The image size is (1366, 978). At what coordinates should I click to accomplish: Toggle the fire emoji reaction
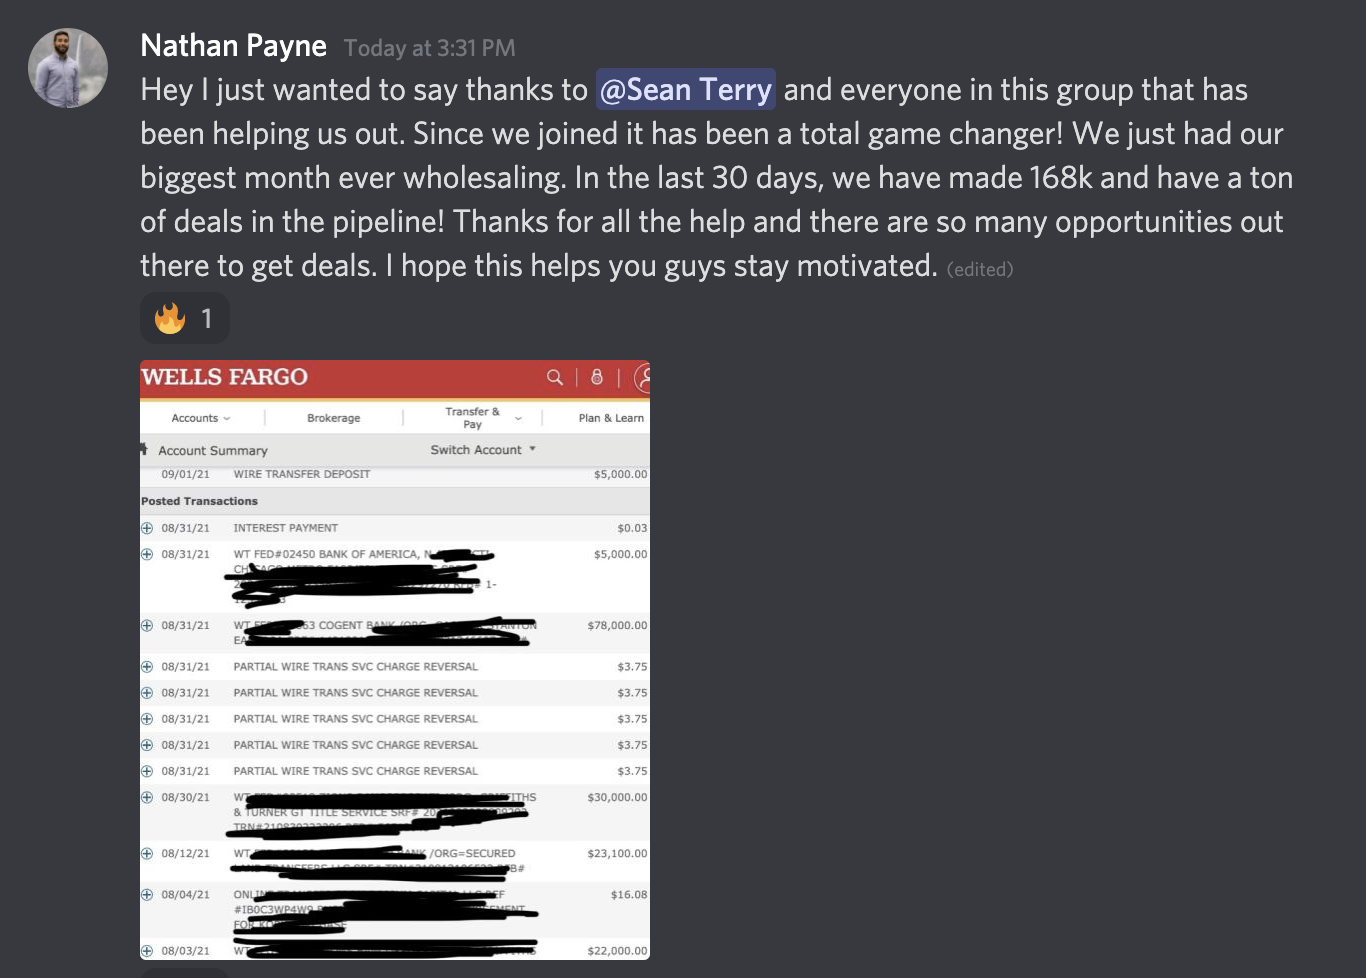coord(185,318)
